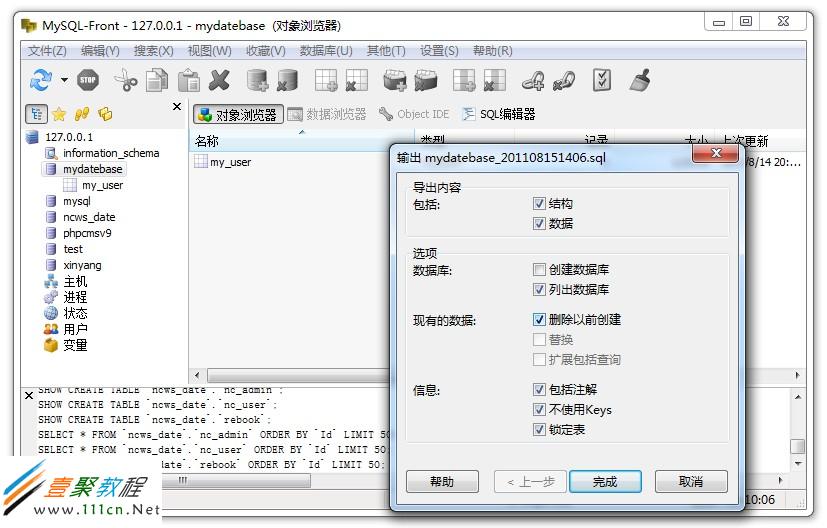The image size is (827, 528).
Task: Select the mysql database node
Action: click(x=77, y=201)
